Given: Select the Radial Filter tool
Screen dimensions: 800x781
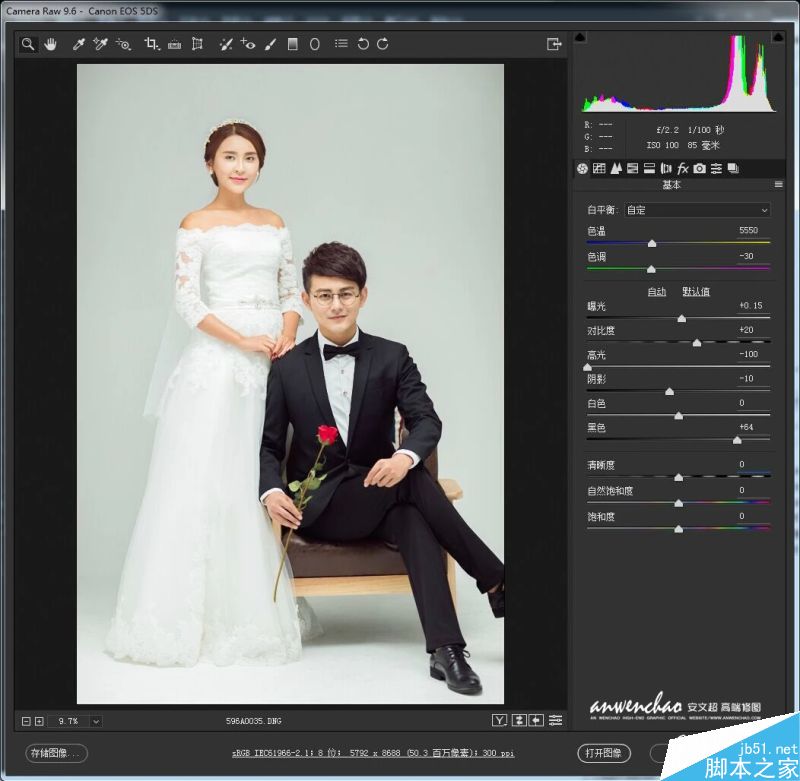Looking at the screenshot, I should coord(315,44).
